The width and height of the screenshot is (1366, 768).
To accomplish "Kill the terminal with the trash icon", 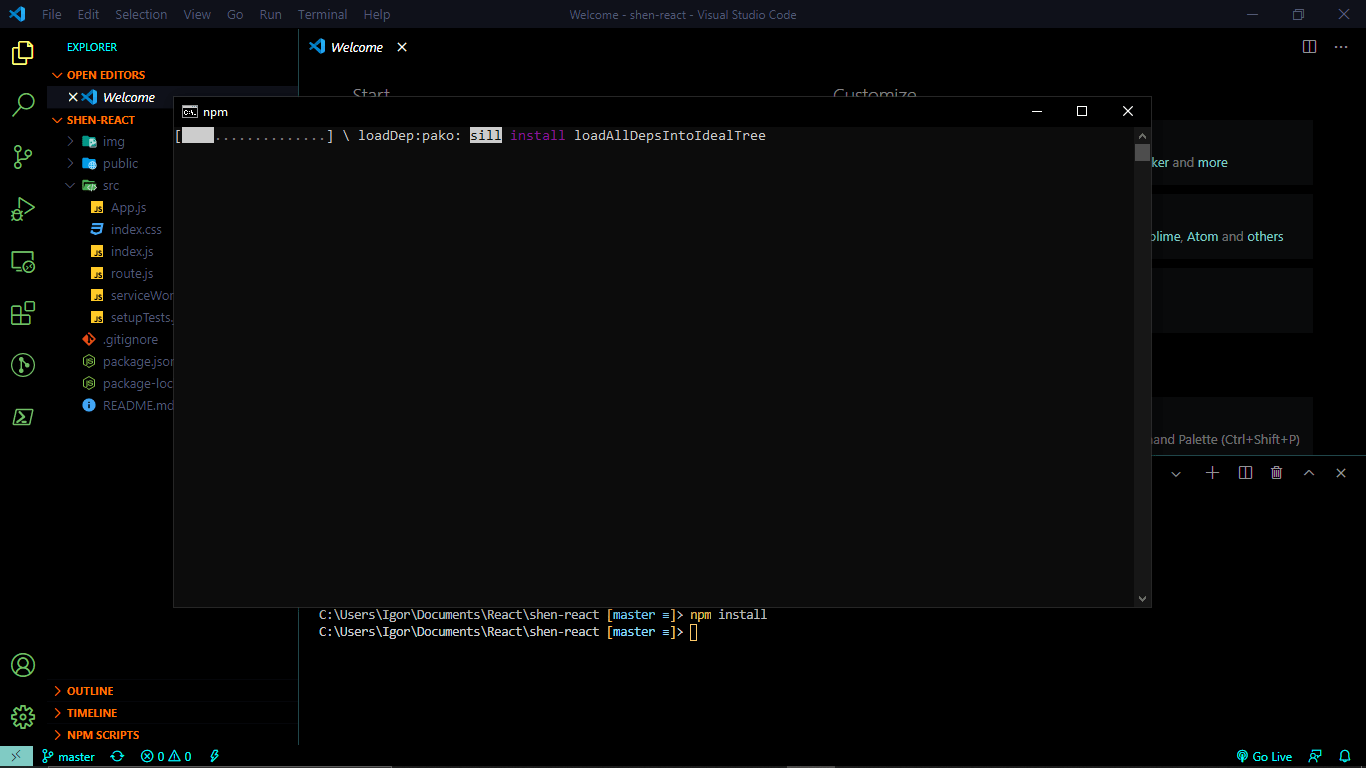I will 1276,473.
